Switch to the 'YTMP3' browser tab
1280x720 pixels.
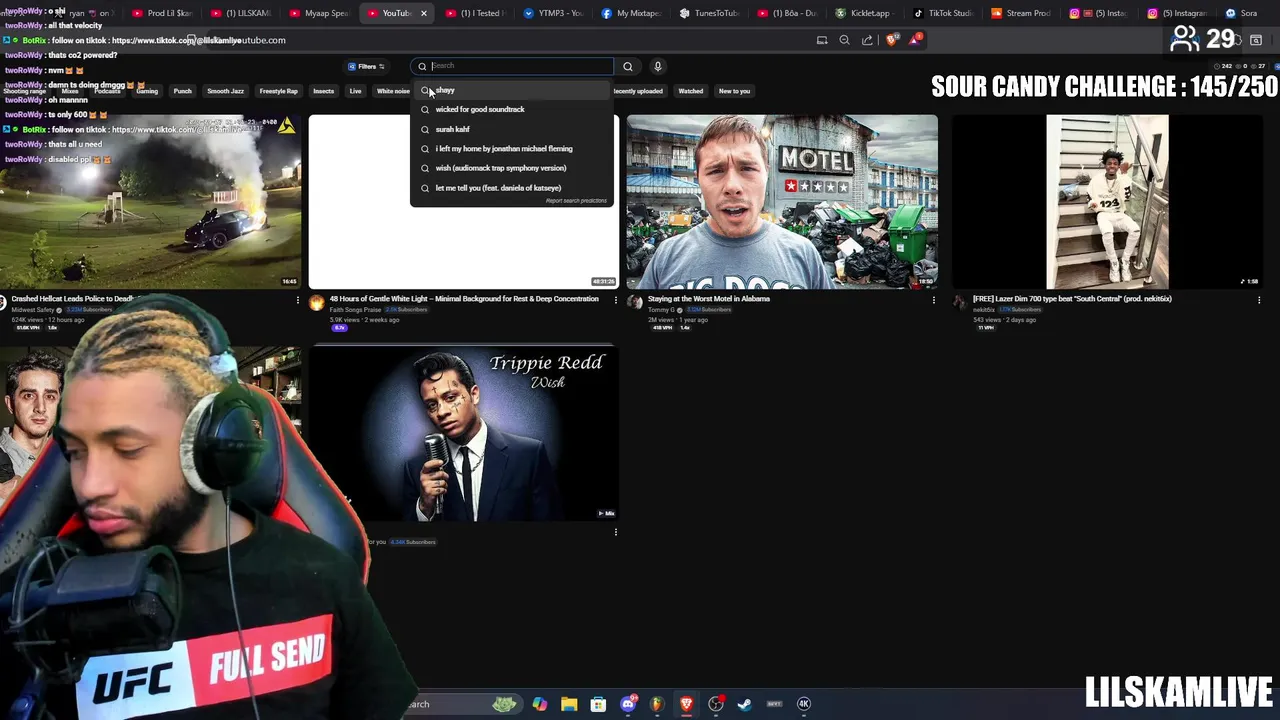pos(553,13)
